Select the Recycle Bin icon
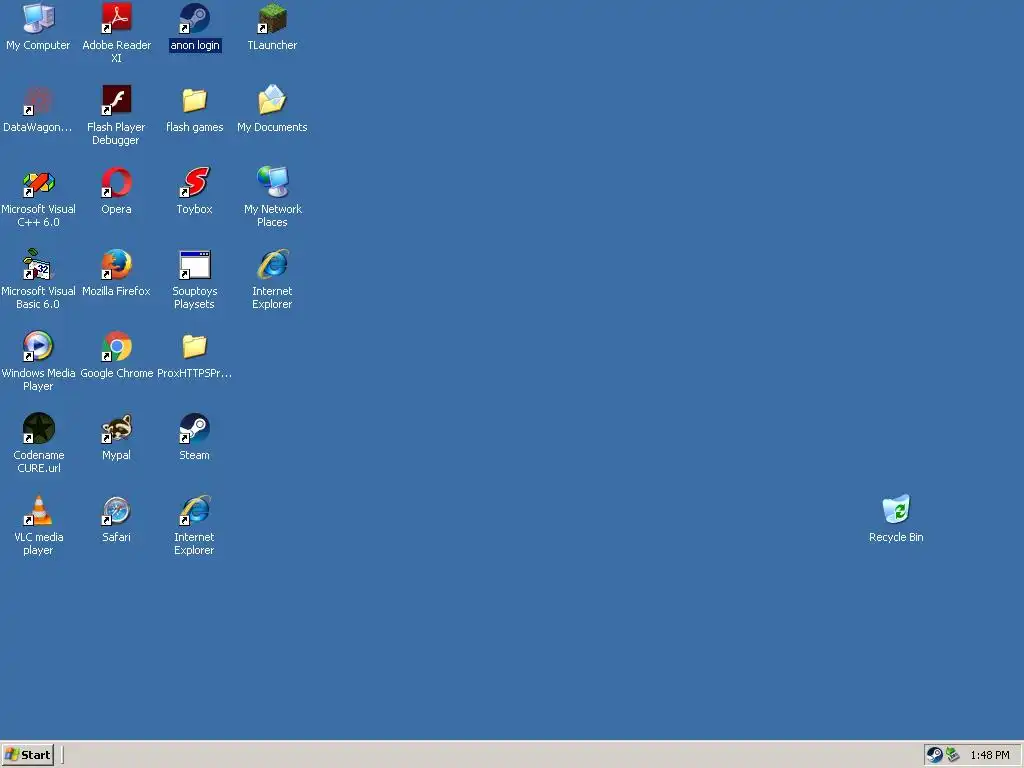The image size is (1024, 768). click(896, 510)
